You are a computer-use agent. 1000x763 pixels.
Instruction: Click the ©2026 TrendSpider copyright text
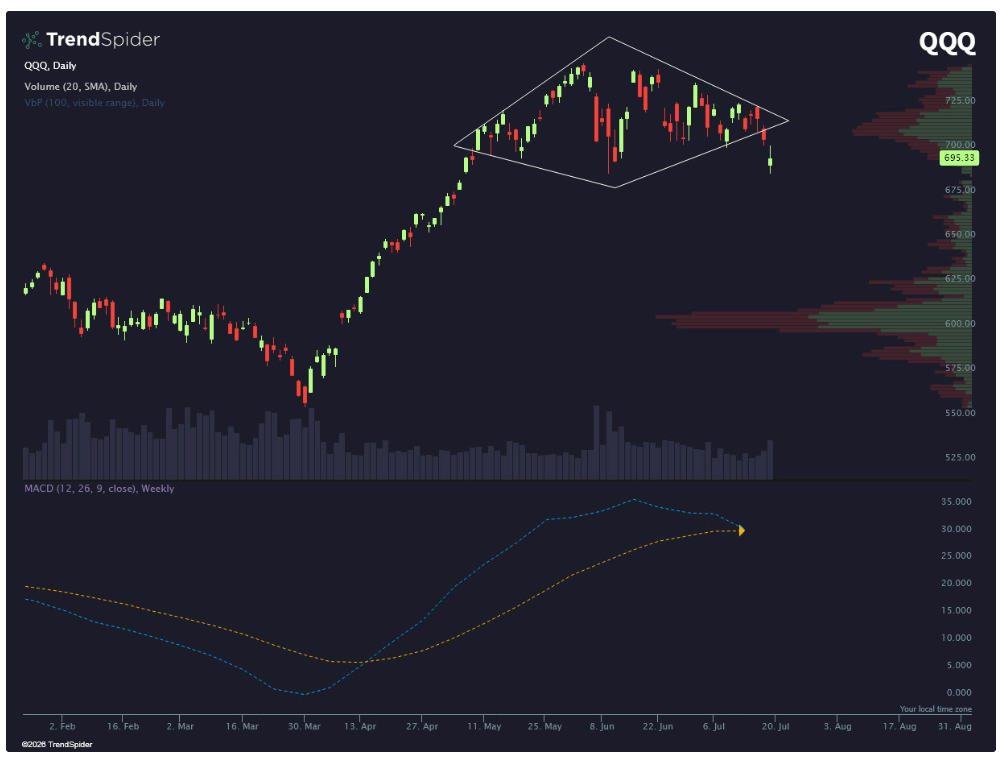click(57, 744)
